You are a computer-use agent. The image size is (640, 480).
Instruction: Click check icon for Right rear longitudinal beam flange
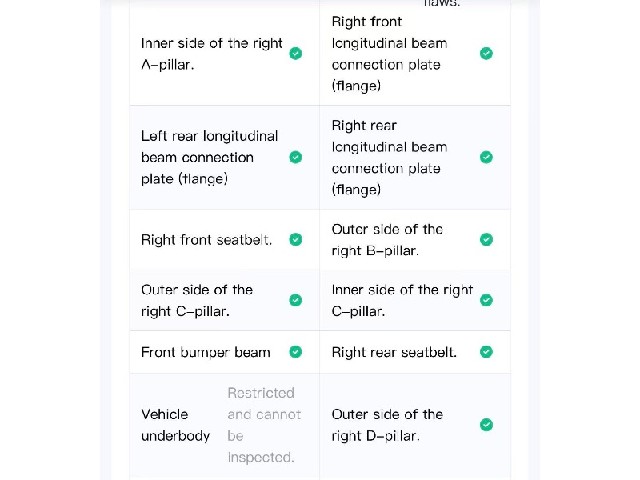486,157
